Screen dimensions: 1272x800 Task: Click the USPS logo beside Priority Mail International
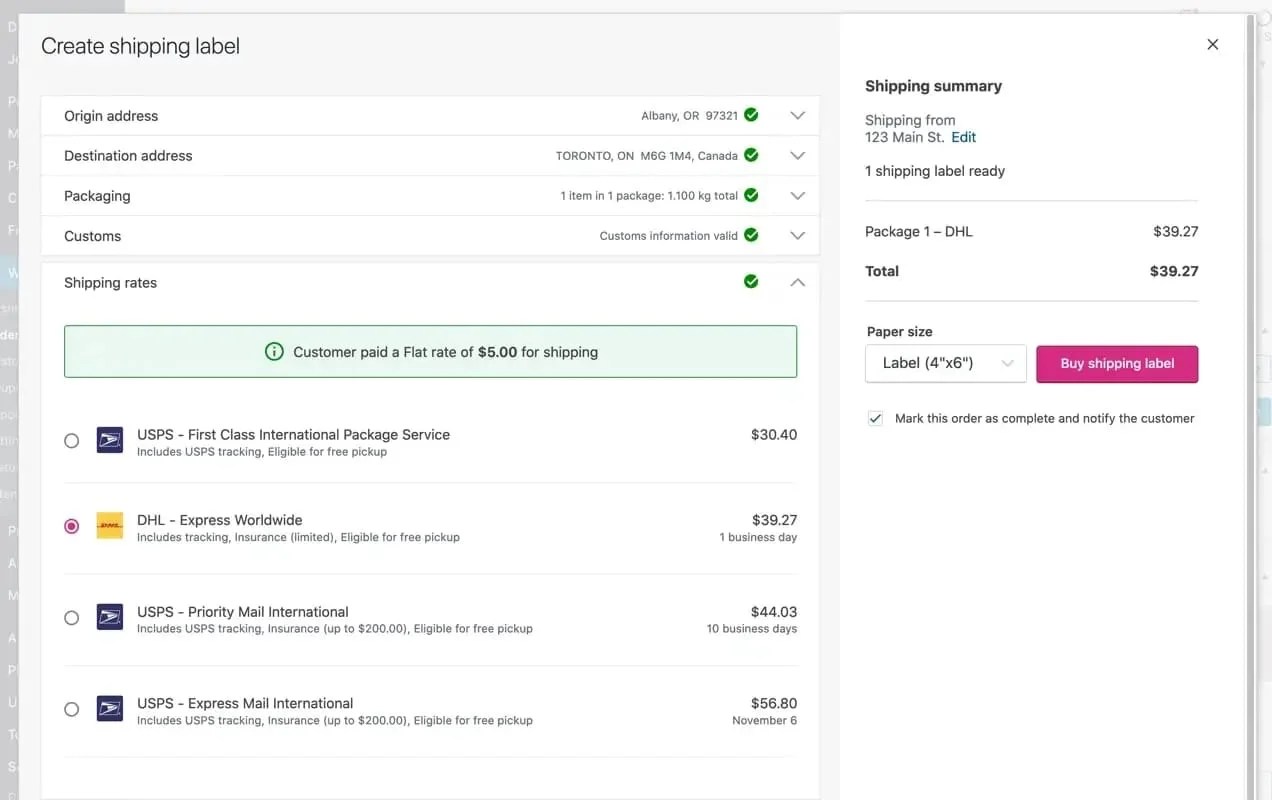[x=109, y=617]
